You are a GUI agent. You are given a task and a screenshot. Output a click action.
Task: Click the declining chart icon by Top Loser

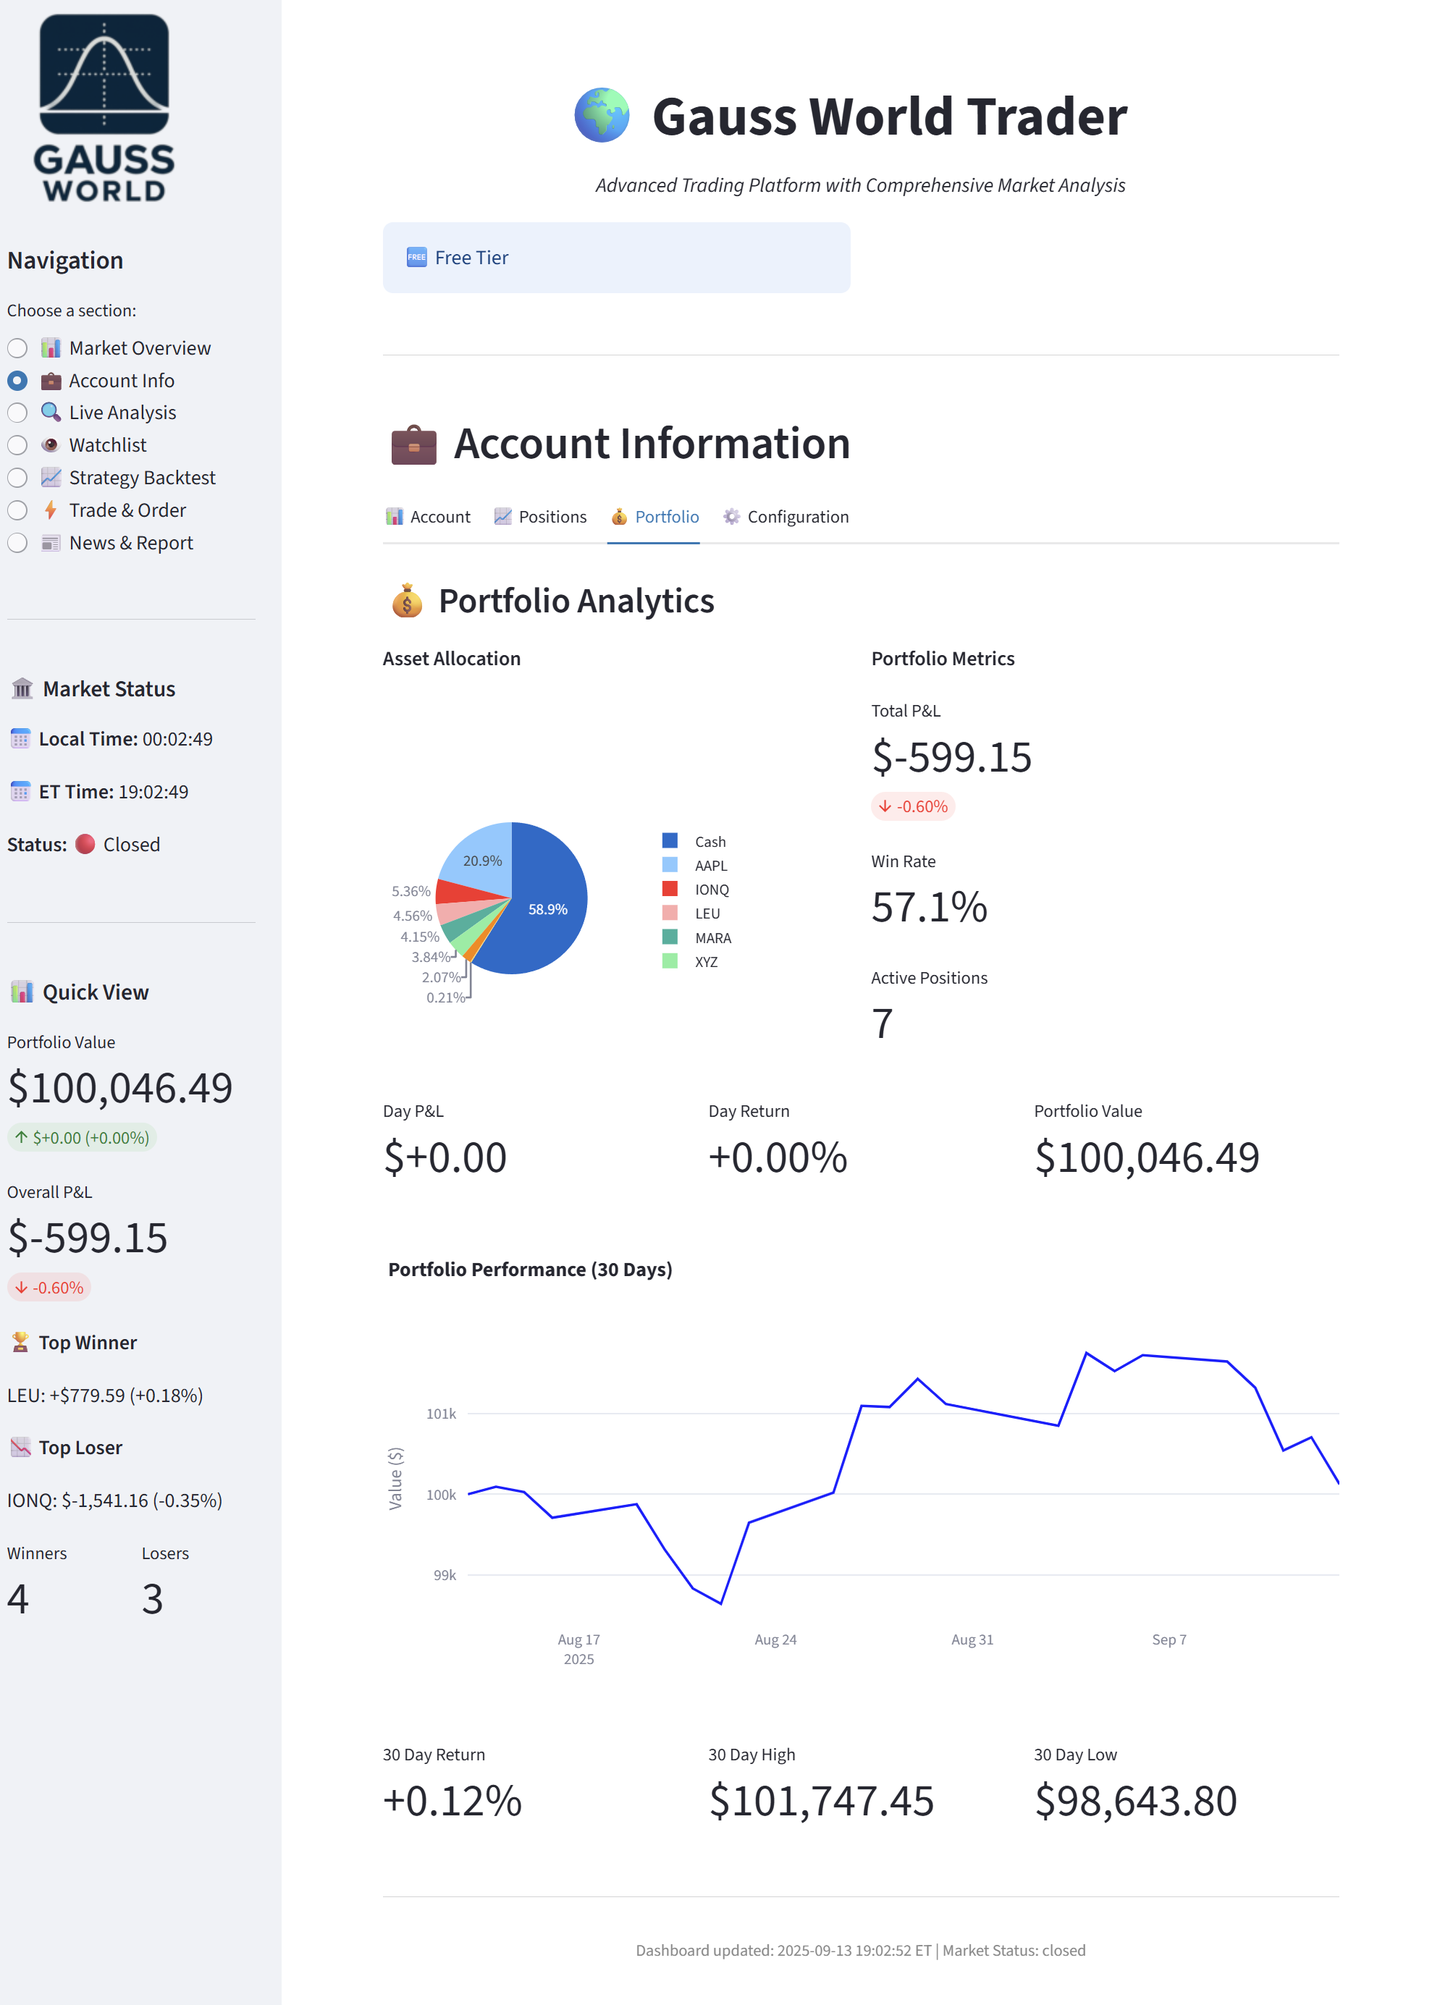click(x=20, y=1447)
